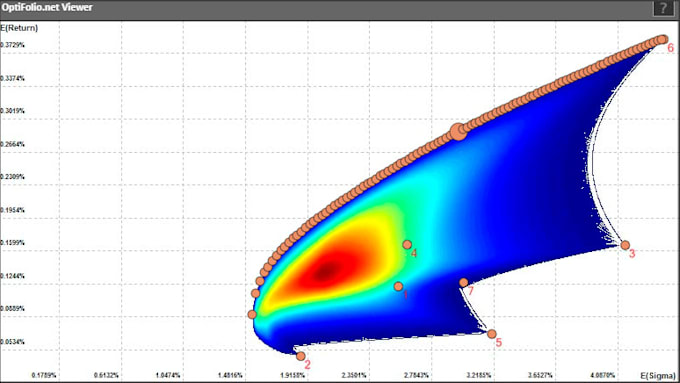The height and width of the screenshot is (383, 680).
Task: Click the 0.1954% return axis value
Action: click(x=13, y=210)
